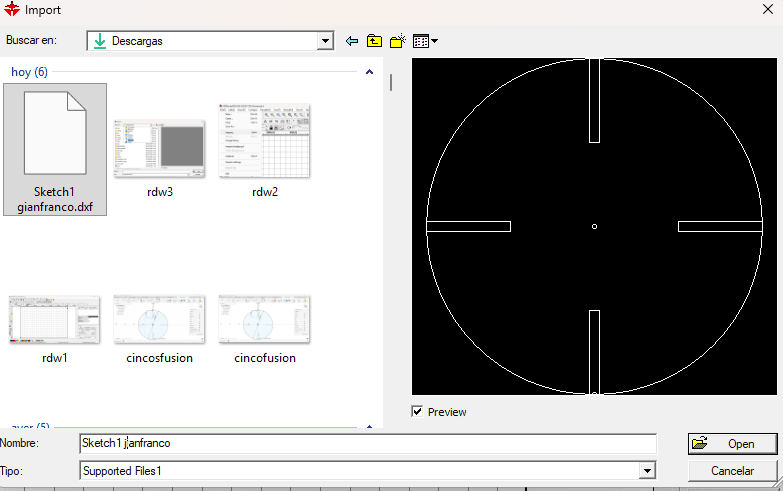
Task: Select the rdw3 image file
Action: tap(160, 158)
